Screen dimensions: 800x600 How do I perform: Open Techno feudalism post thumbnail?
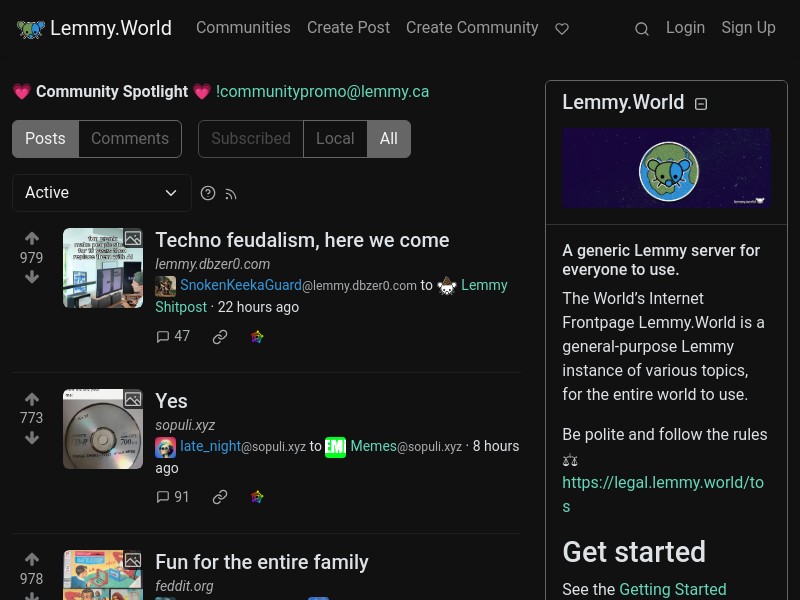pos(103,268)
